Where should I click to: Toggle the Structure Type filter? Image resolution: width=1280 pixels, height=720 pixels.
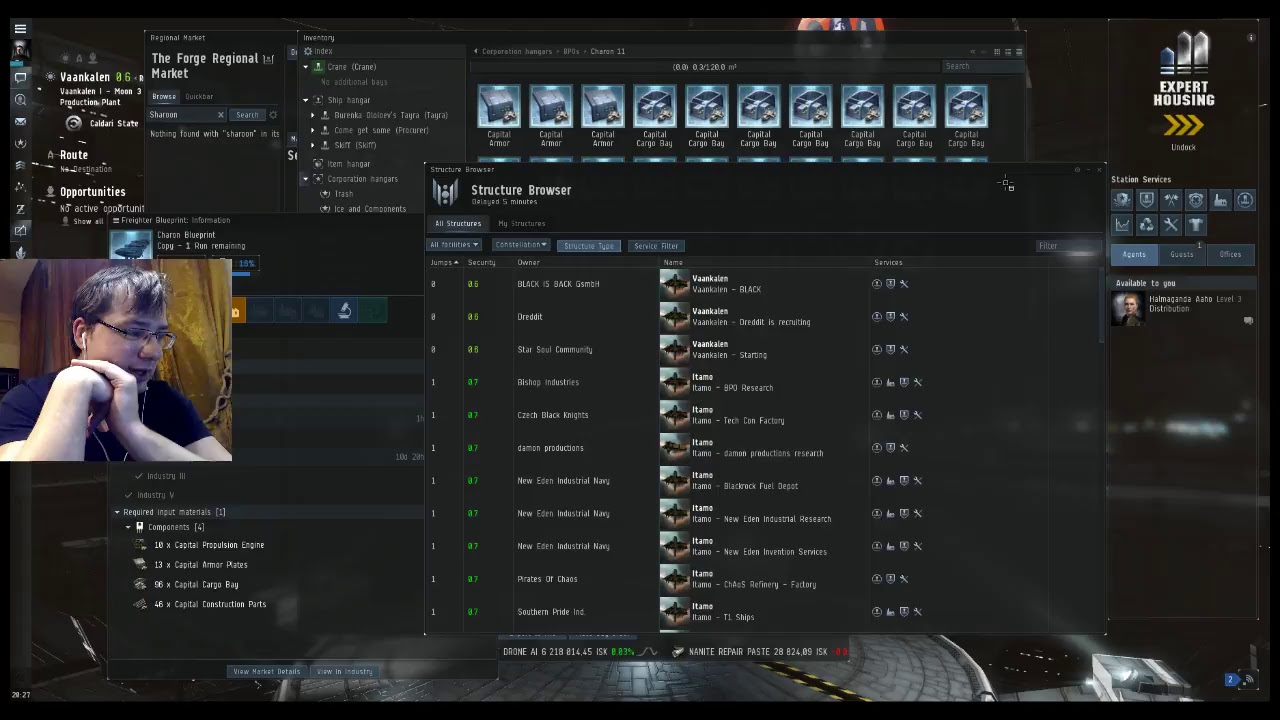pos(589,246)
